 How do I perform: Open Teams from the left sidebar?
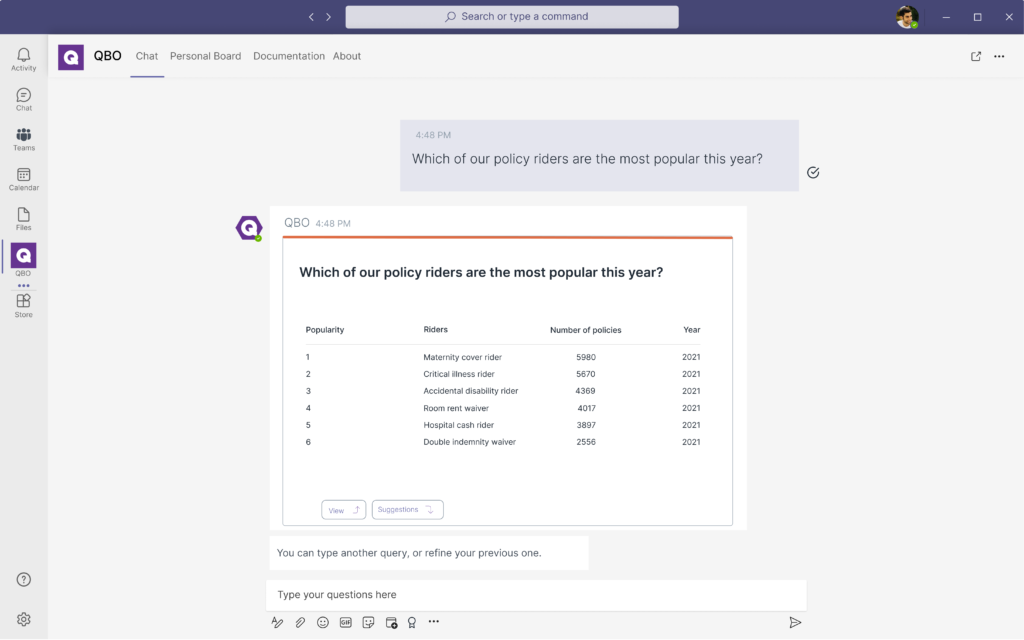(x=23, y=139)
